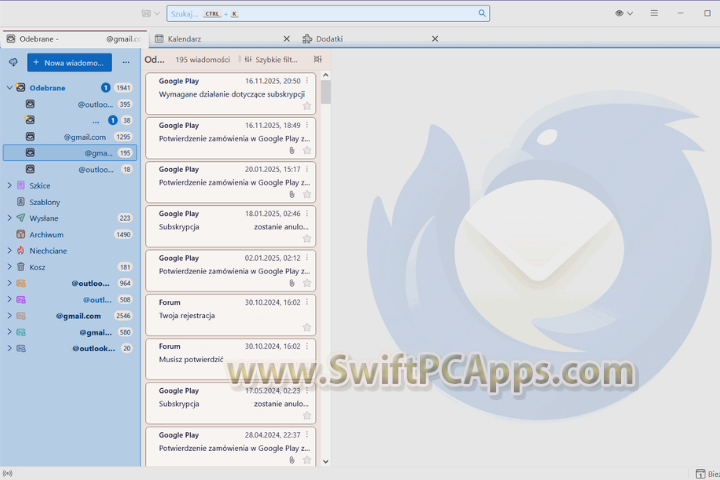Expand the @outloo... account with 964 messages
Image resolution: width=720 pixels, height=480 pixels.
9,283
